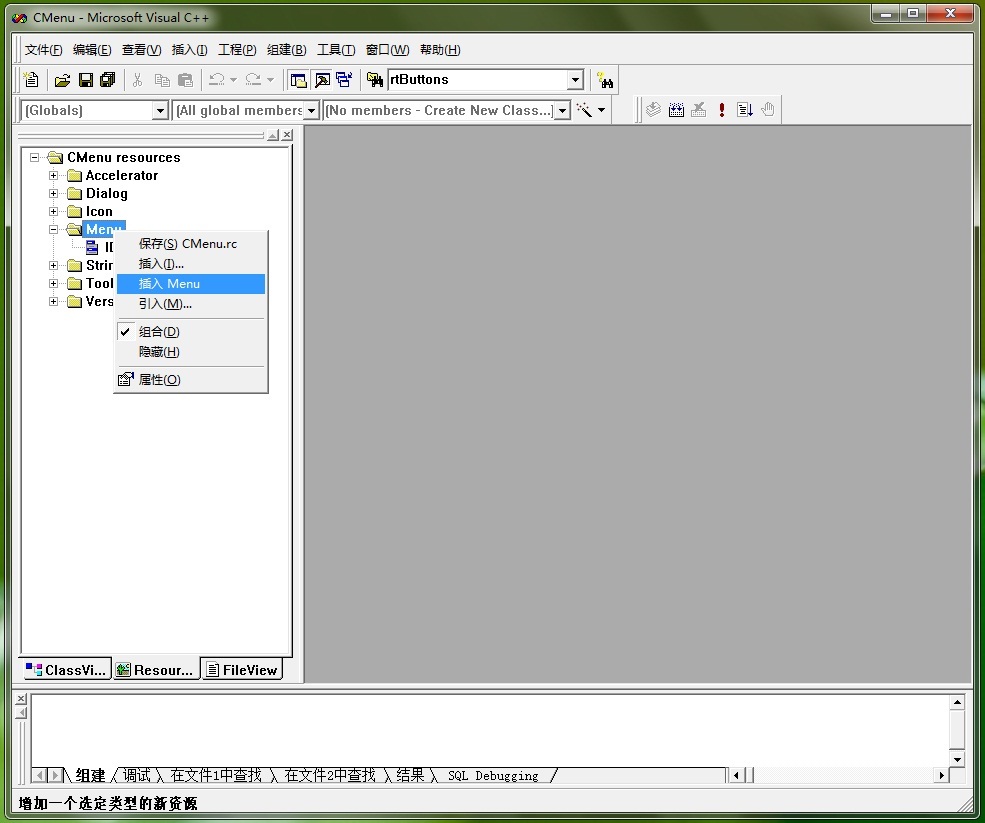Screen dimensions: 985x823
Task: Select 插入 Menu in context menu
Action: (190, 284)
